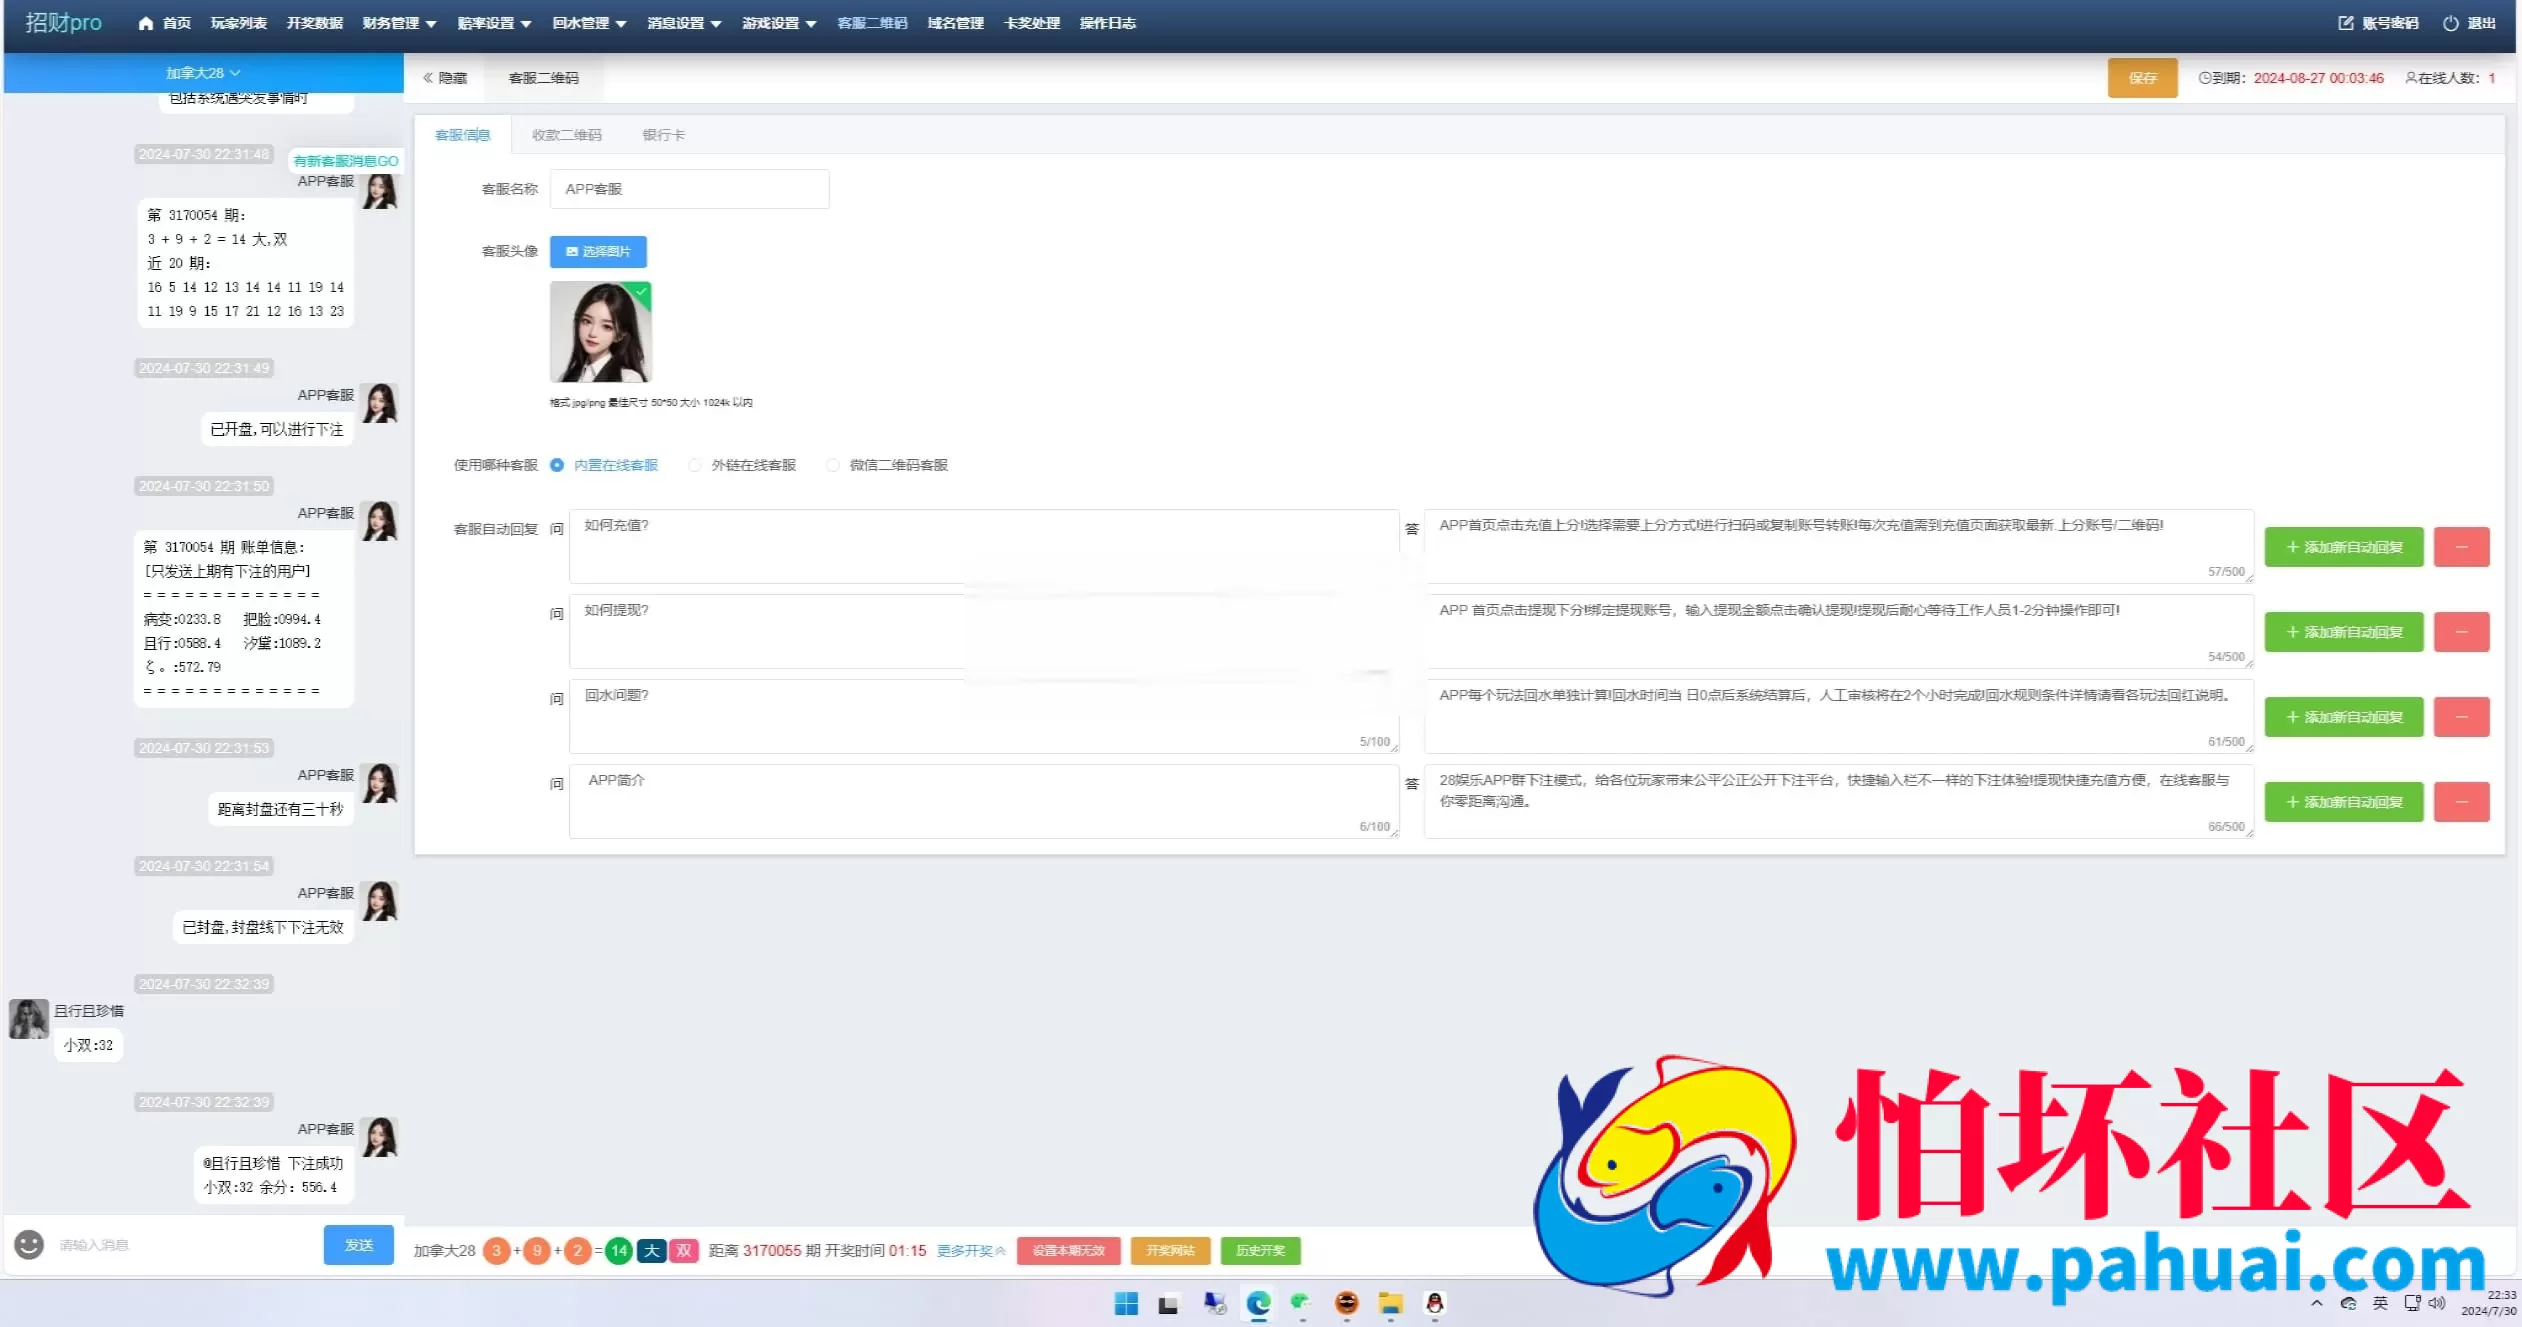Expand the 消息设置 dropdown menu
Viewport: 2522px width, 1327px height.
[684, 23]
